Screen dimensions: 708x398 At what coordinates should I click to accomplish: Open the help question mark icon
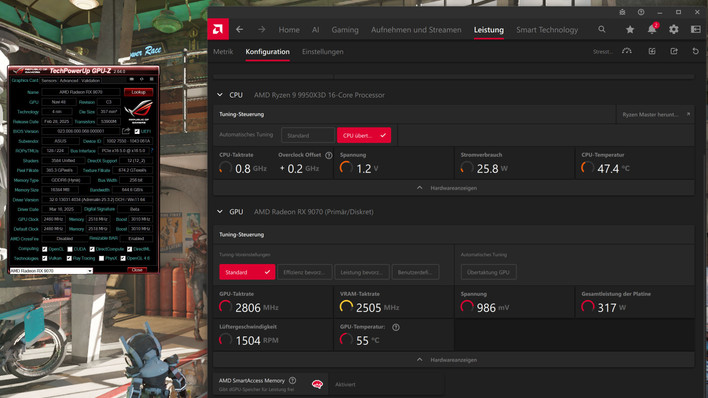[x=641, y=12]
